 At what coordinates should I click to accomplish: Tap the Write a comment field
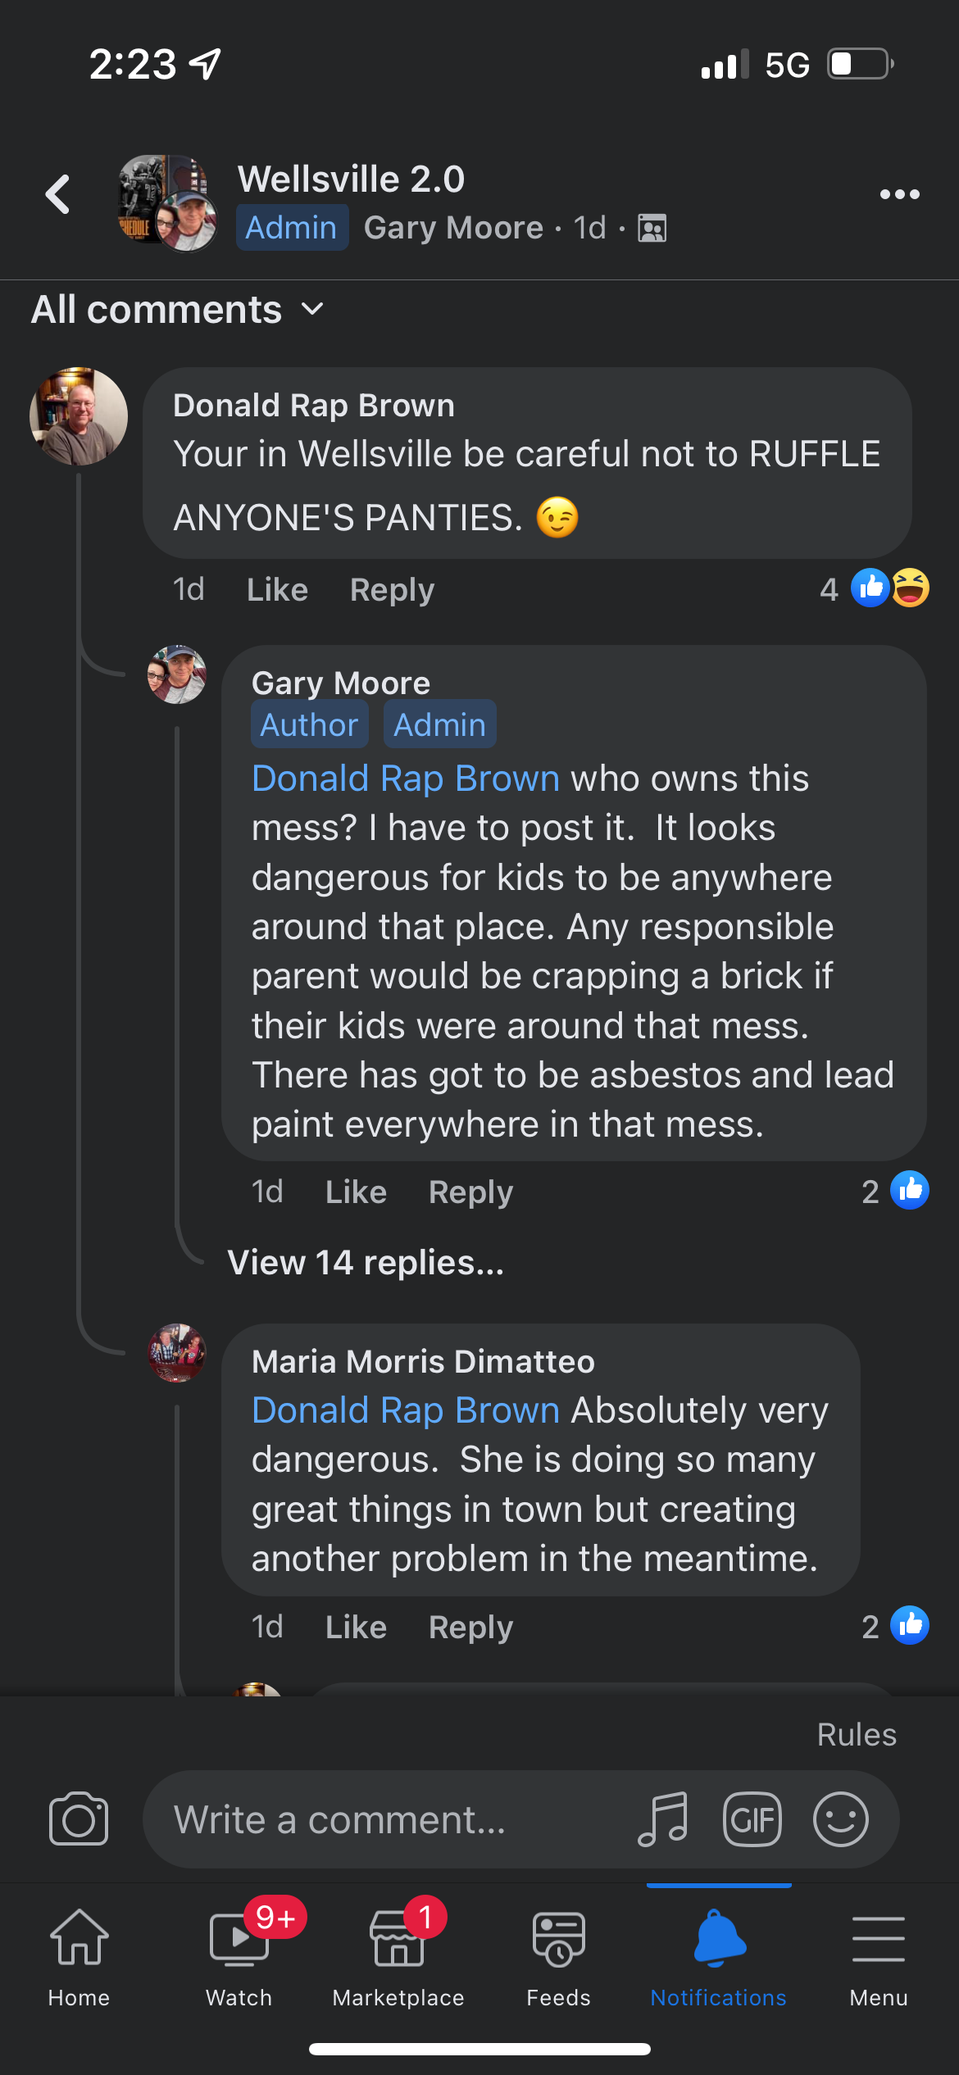tap(390, 1819)
